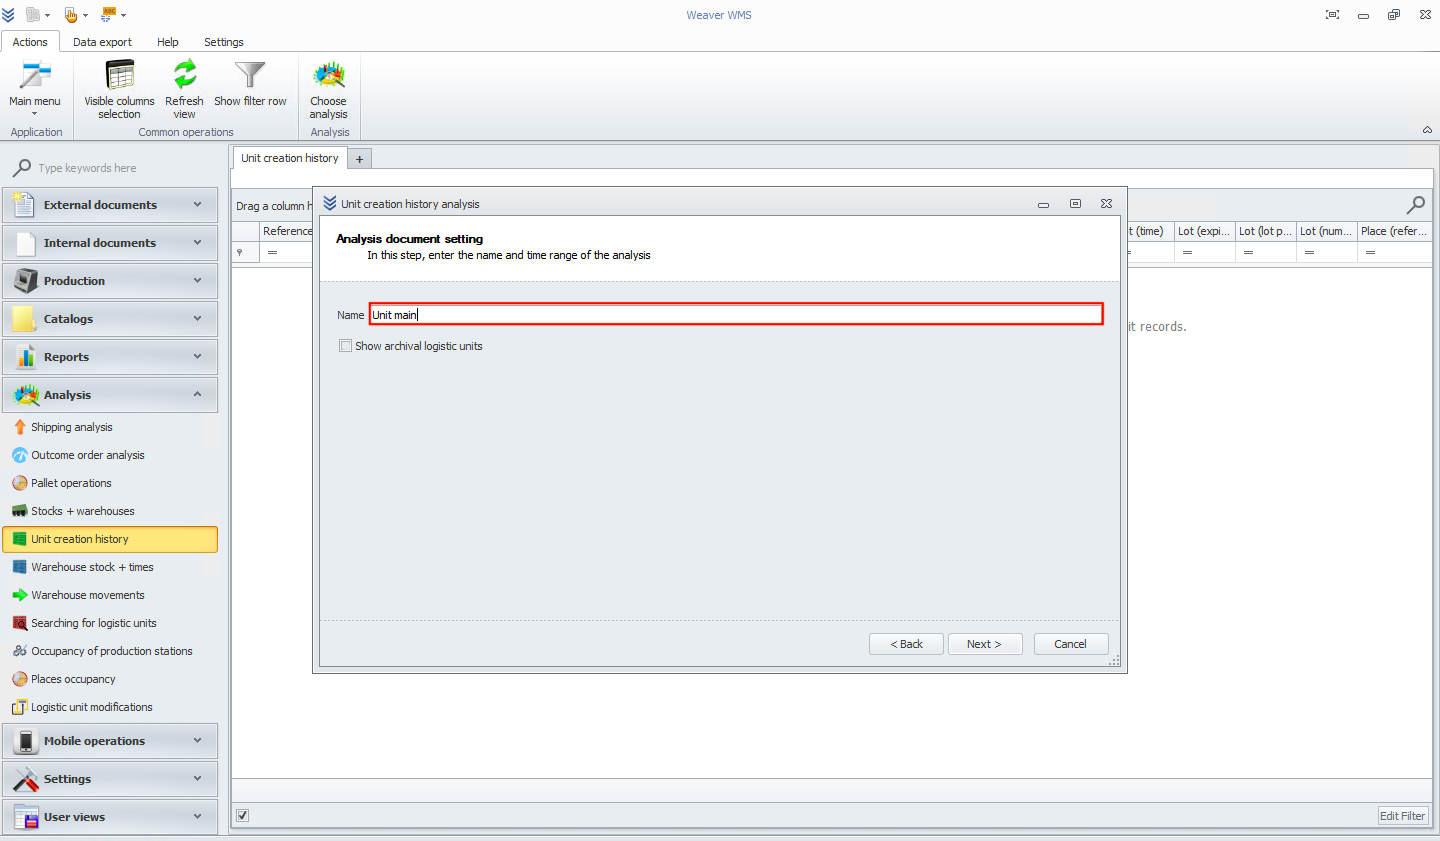Viewport: 1440px width, 841px height.
Task: Expand User views section
Action: pos(110,817)
